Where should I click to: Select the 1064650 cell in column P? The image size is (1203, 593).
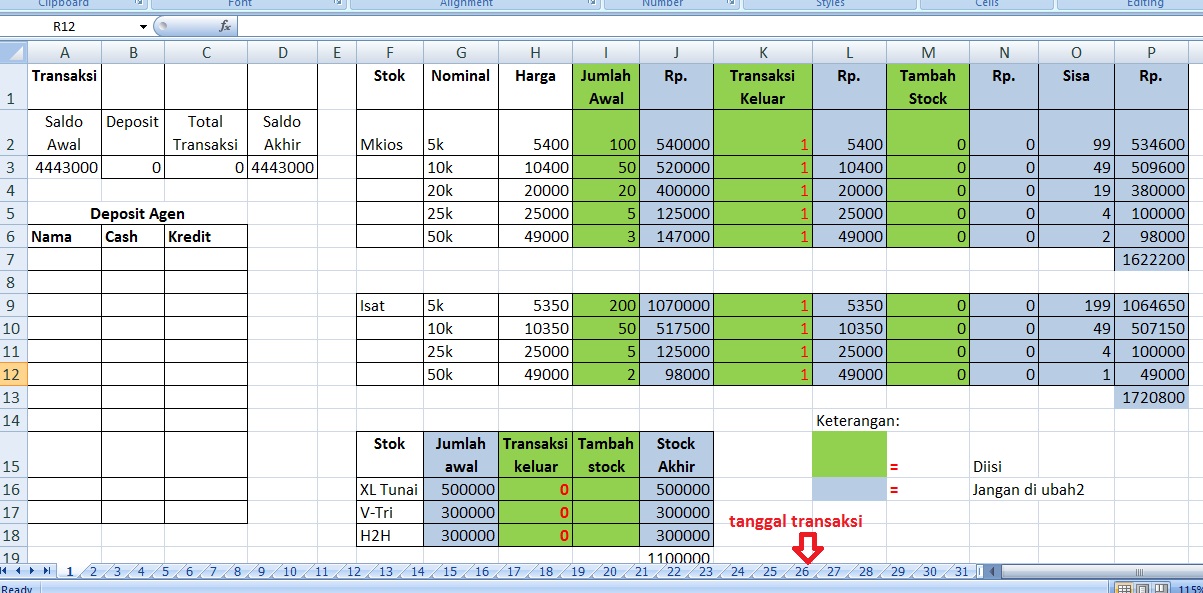pos(1150,305)
